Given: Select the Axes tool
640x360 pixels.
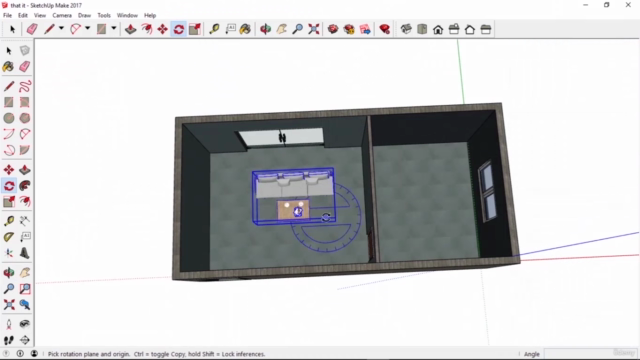Looking at the screenshot, I should [x=9, y=253].
